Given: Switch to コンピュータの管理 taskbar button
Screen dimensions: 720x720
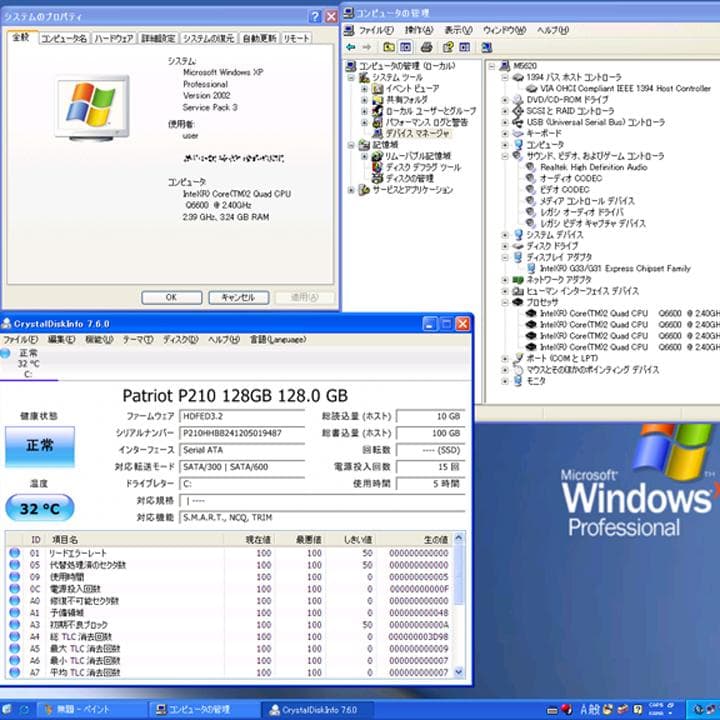Looking at the screenshot, I should point(204,709).
